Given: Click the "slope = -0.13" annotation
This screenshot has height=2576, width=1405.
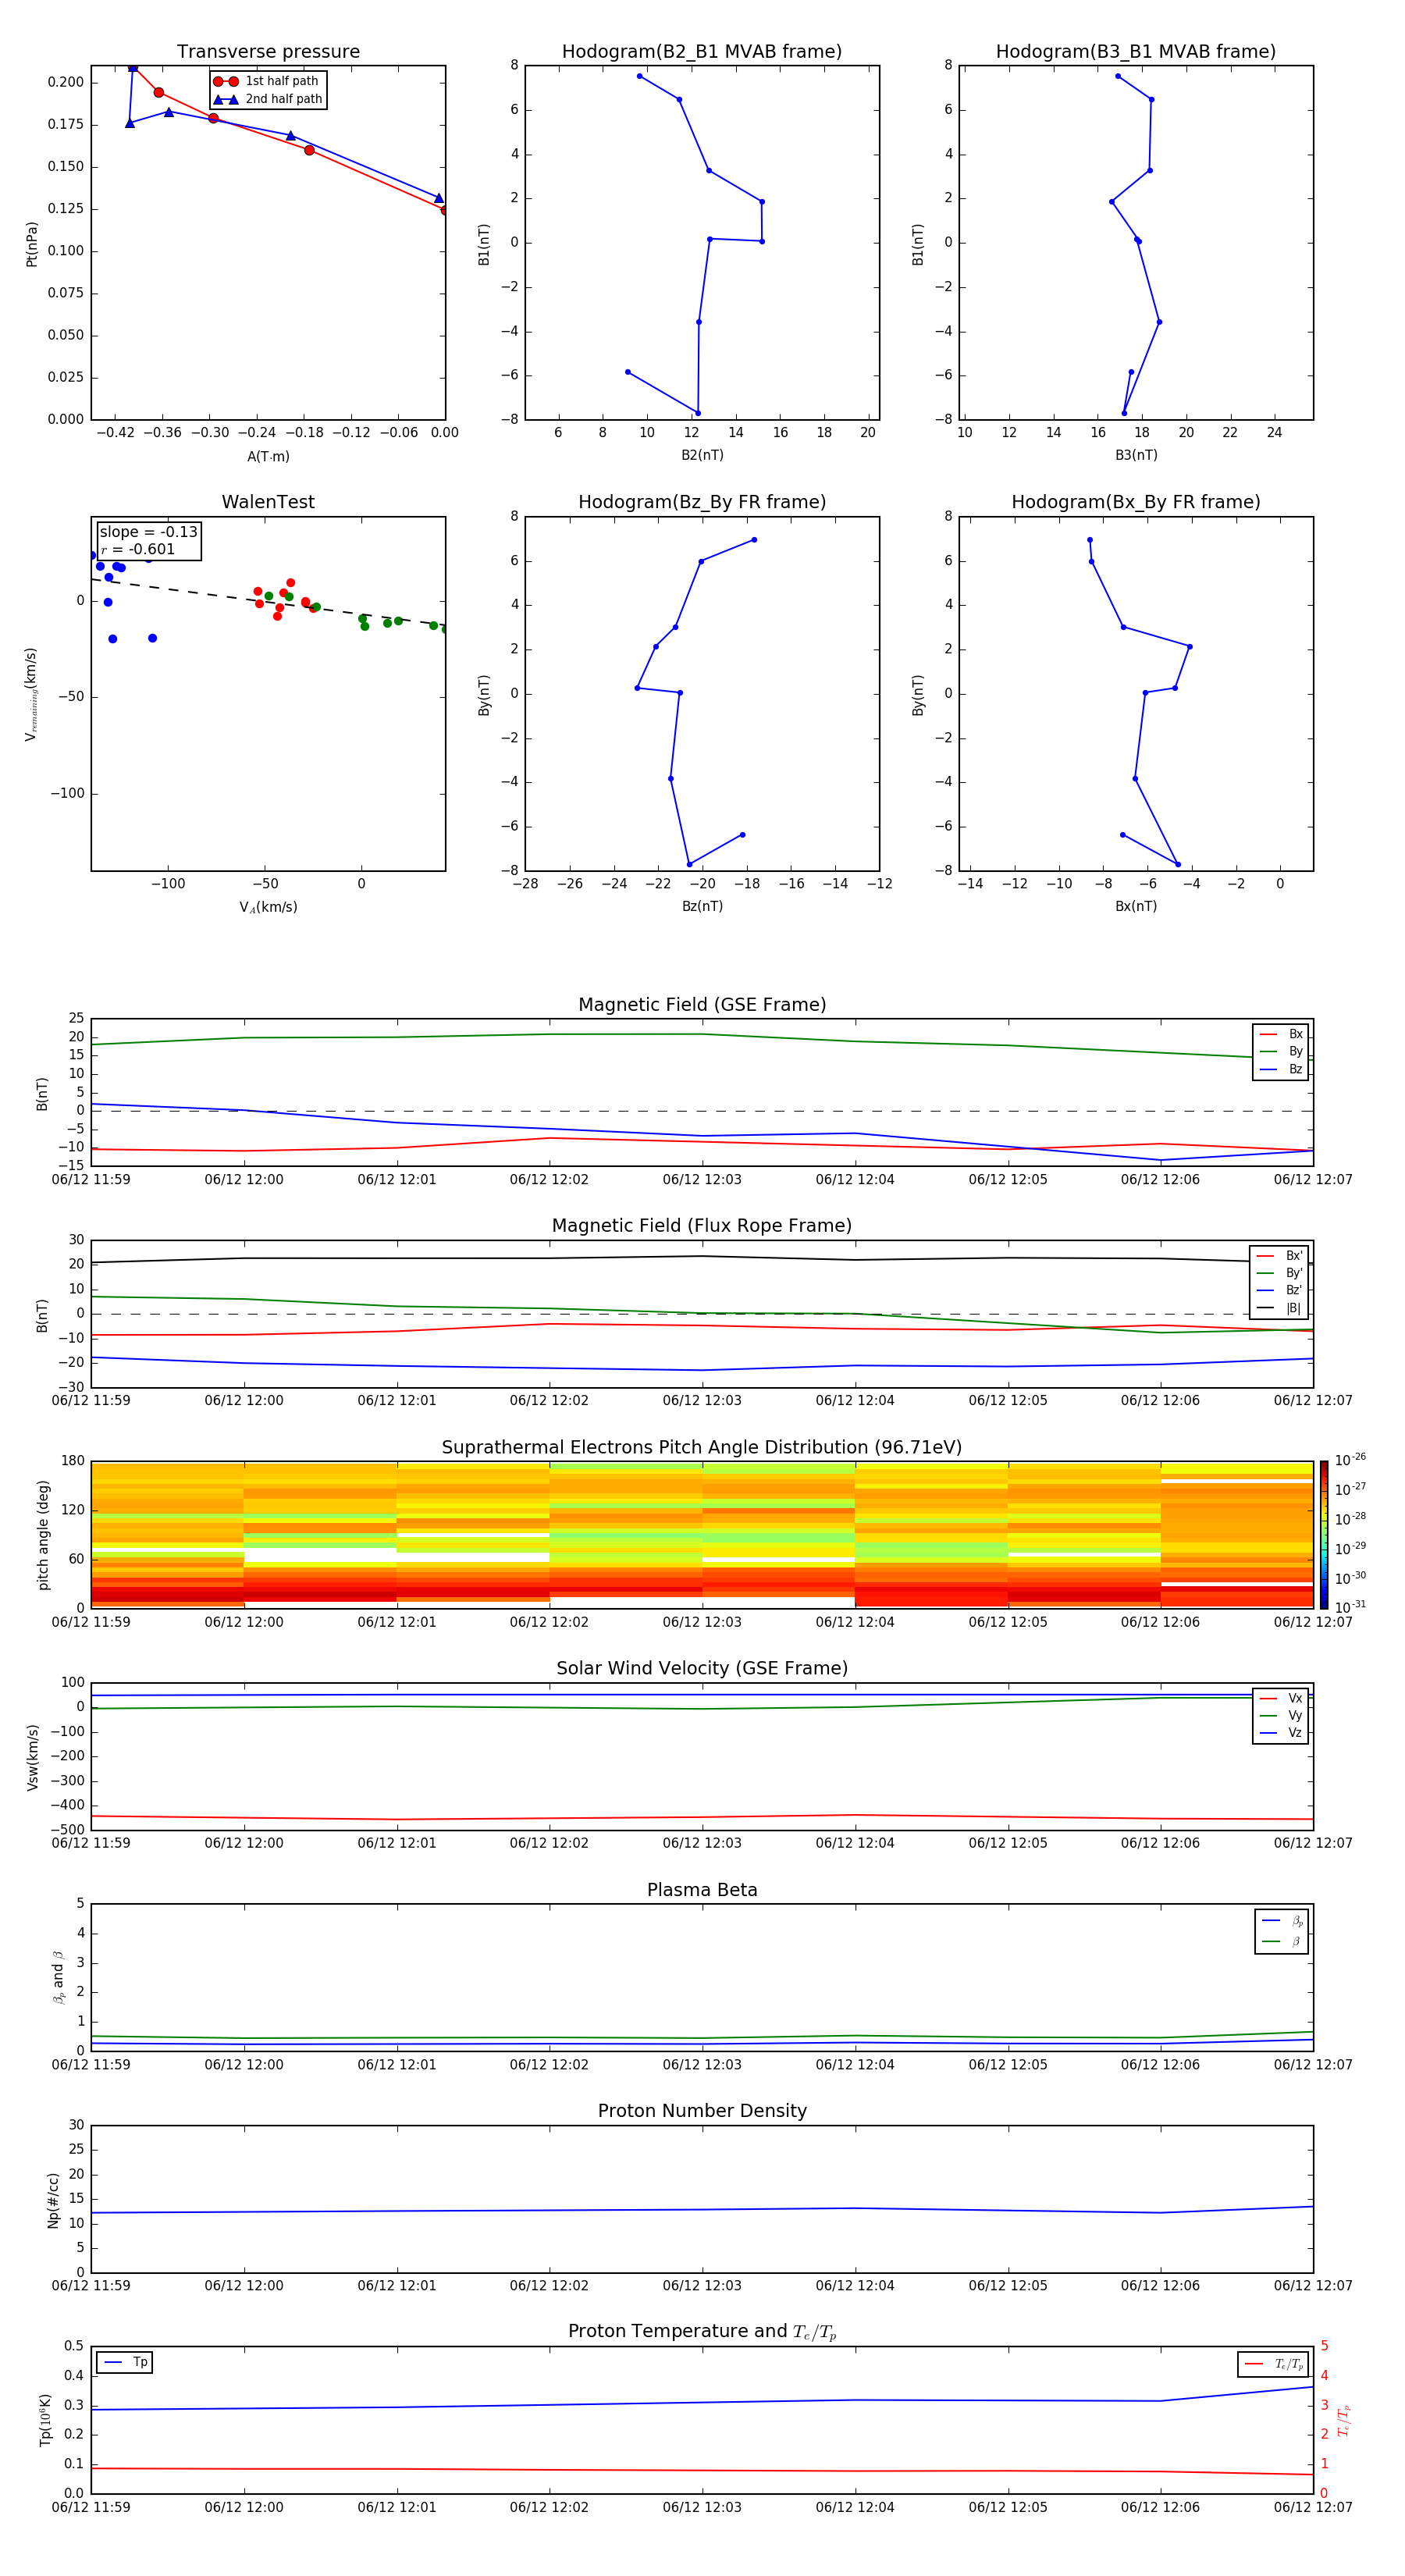Looking at the screenshot, I should click(149, 532).
